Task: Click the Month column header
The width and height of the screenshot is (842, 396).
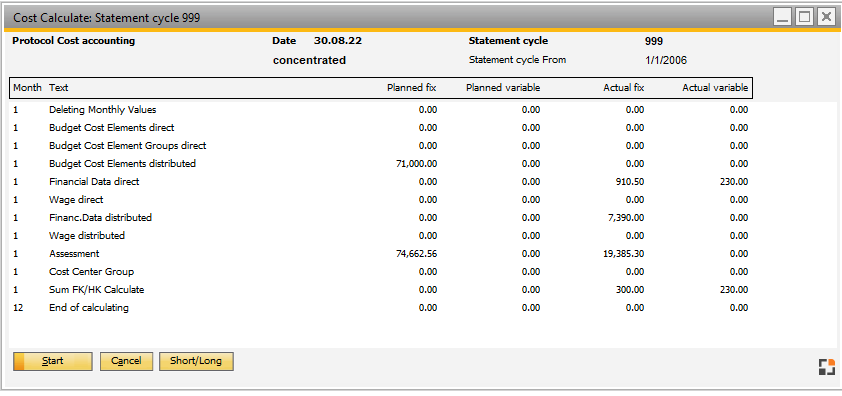Action: pos(27,88)
